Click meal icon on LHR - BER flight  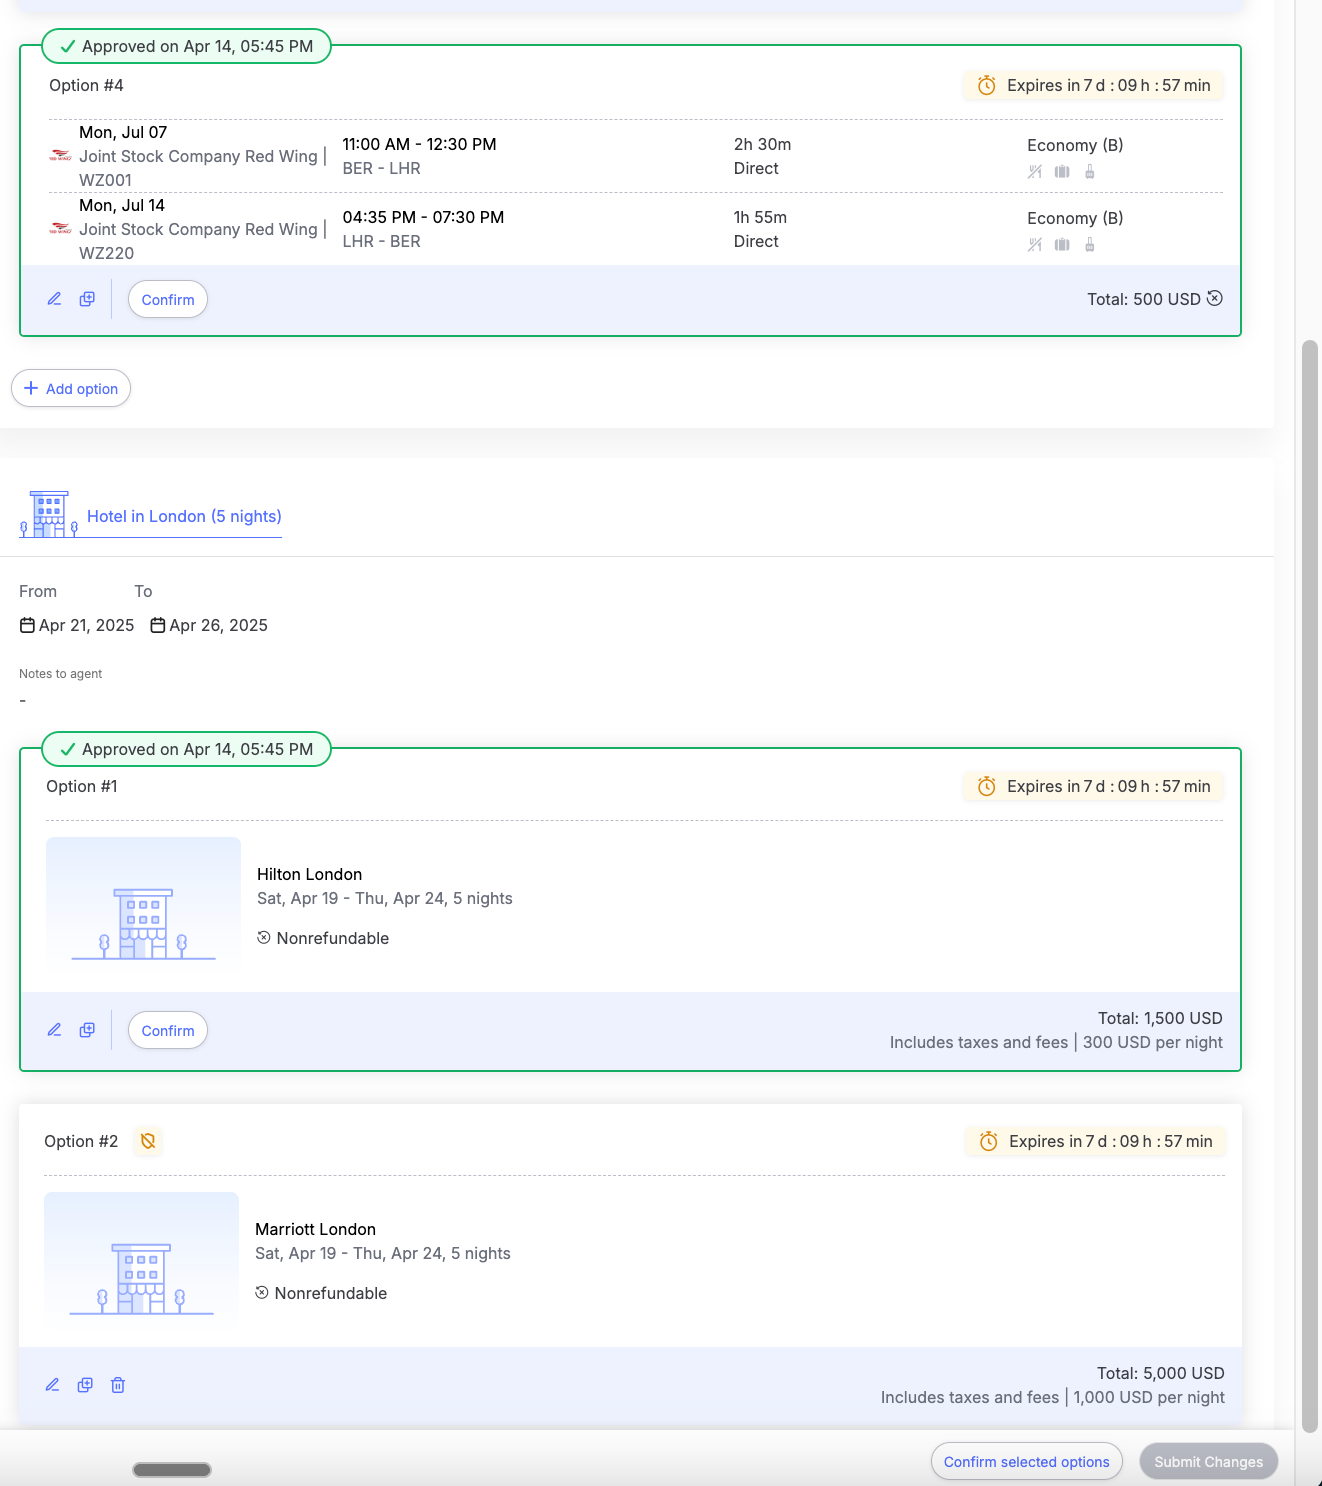pos(1035,245)
